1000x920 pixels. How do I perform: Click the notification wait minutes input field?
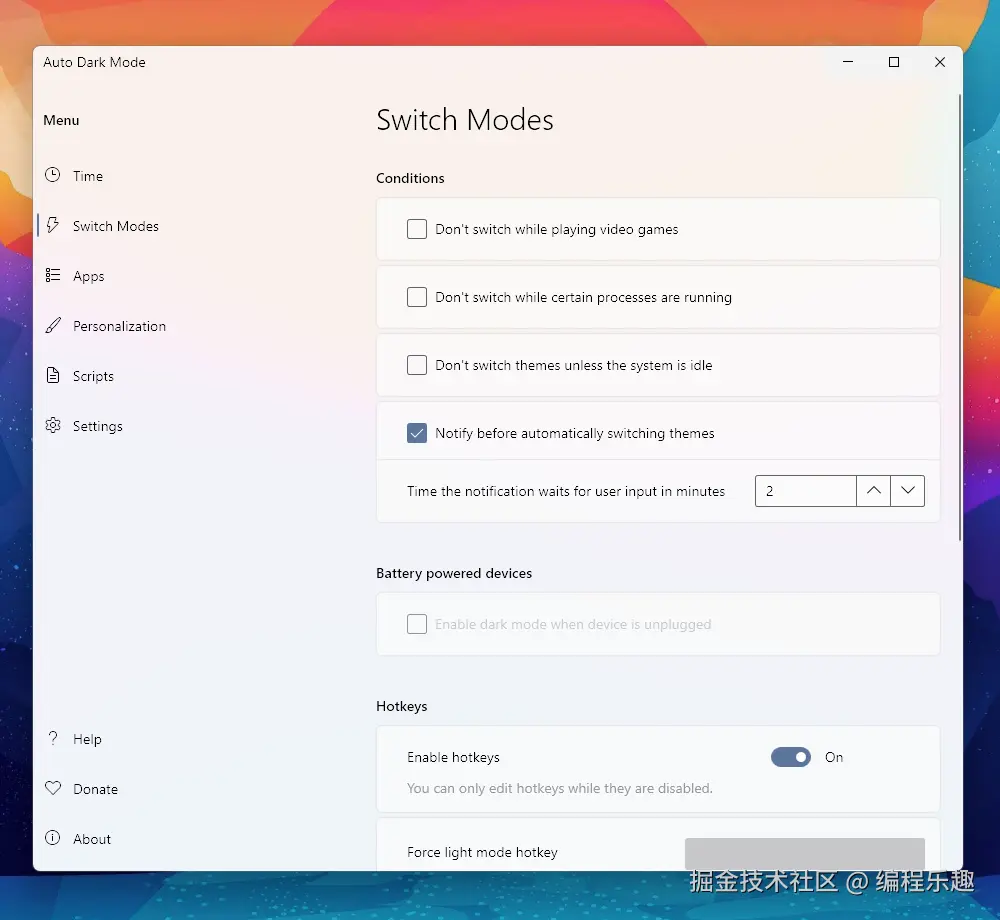pyautogui.click(x=805, y=491)
